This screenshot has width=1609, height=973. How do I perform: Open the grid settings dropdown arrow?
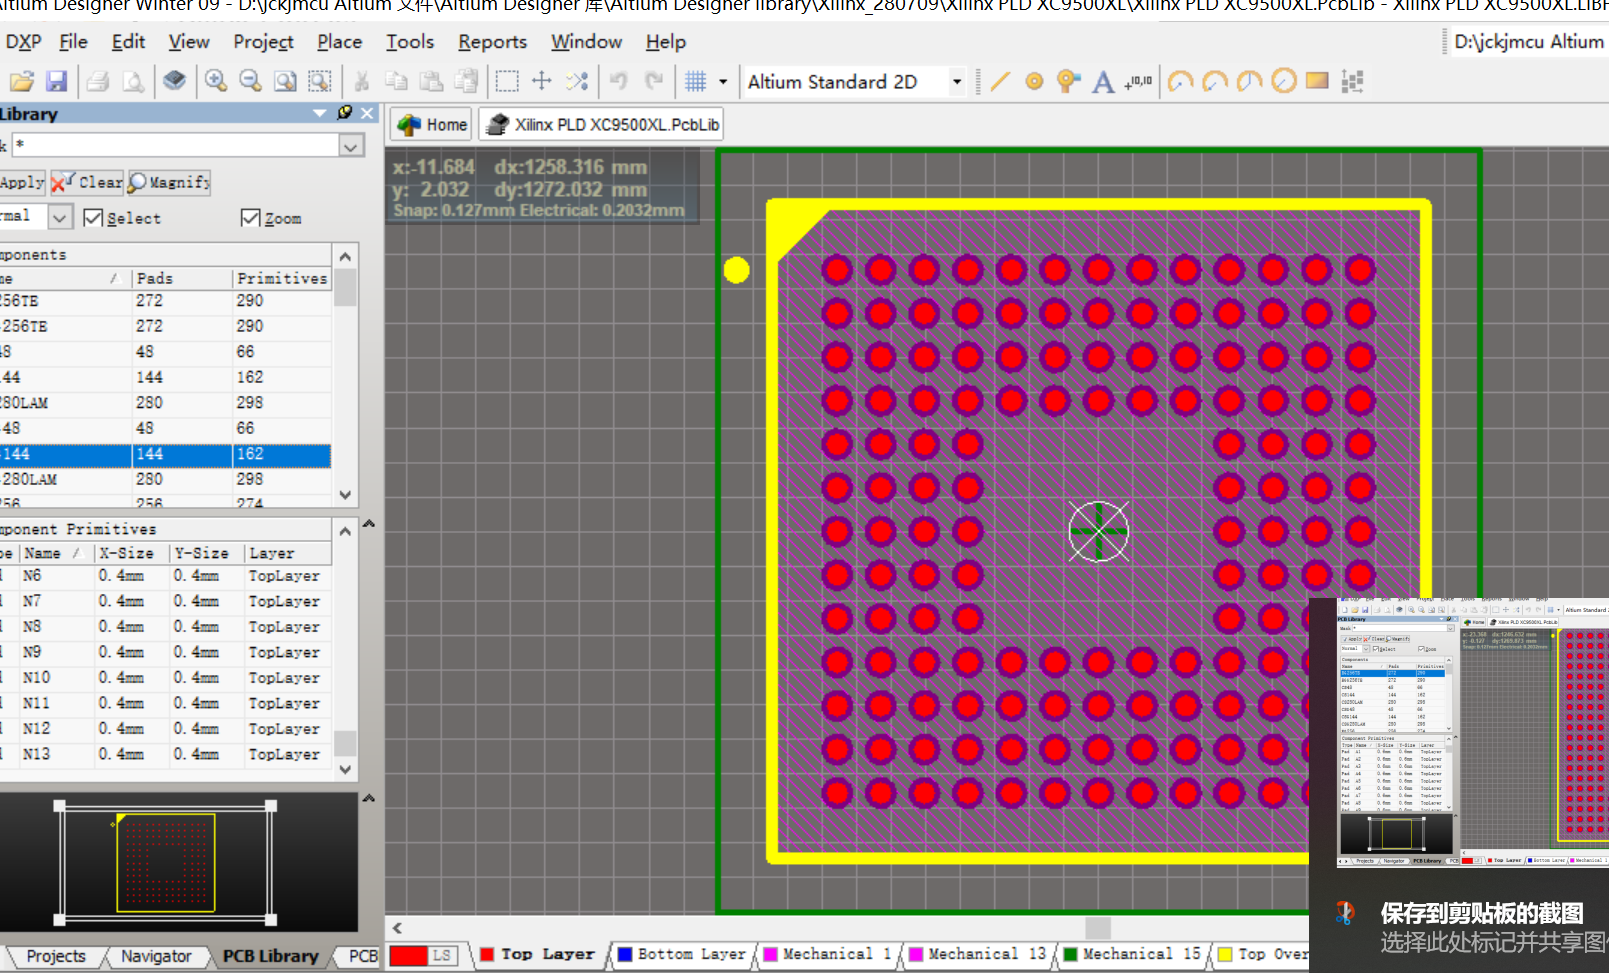723,82
